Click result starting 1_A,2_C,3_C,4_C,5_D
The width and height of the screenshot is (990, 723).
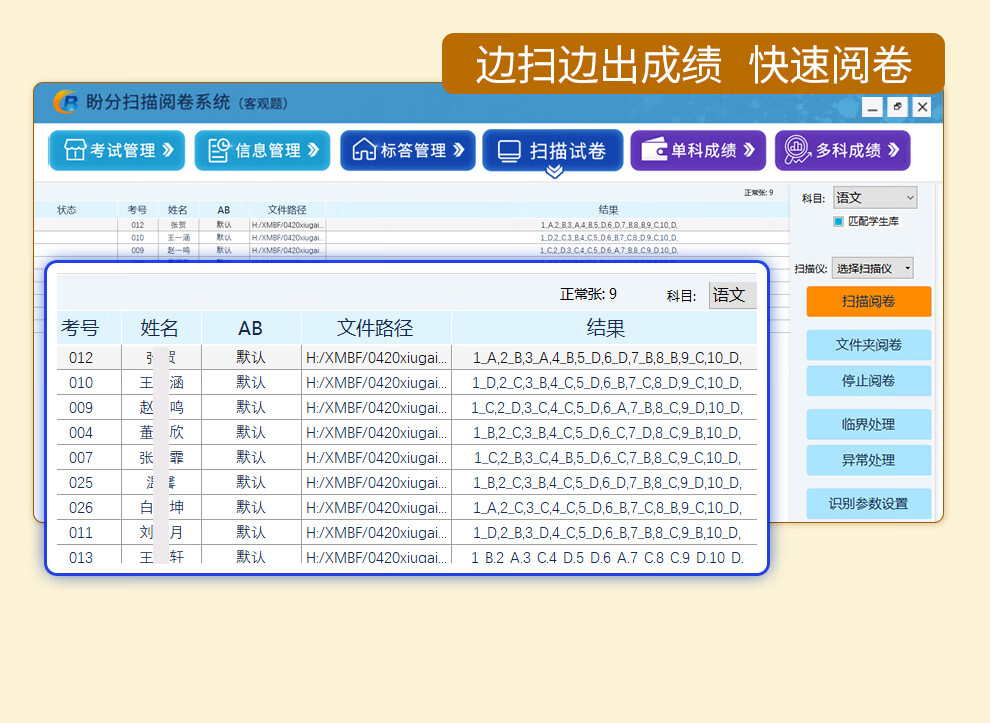coord(607,508)
